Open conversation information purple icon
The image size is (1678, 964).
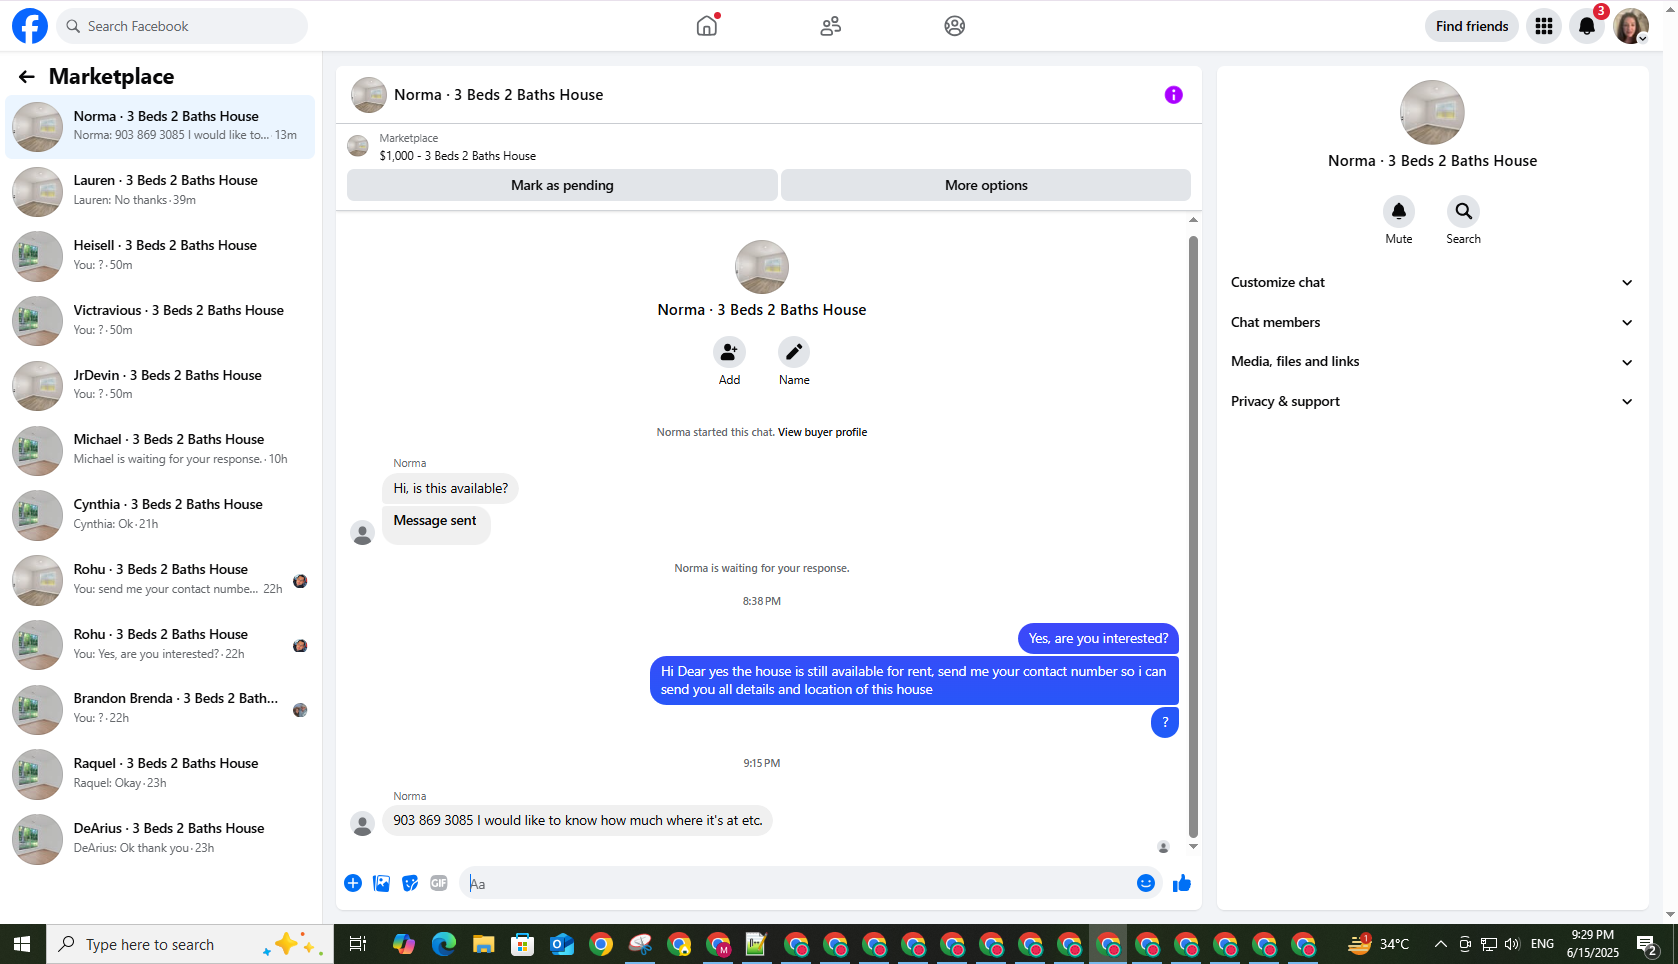click(x=1174, y=95)
